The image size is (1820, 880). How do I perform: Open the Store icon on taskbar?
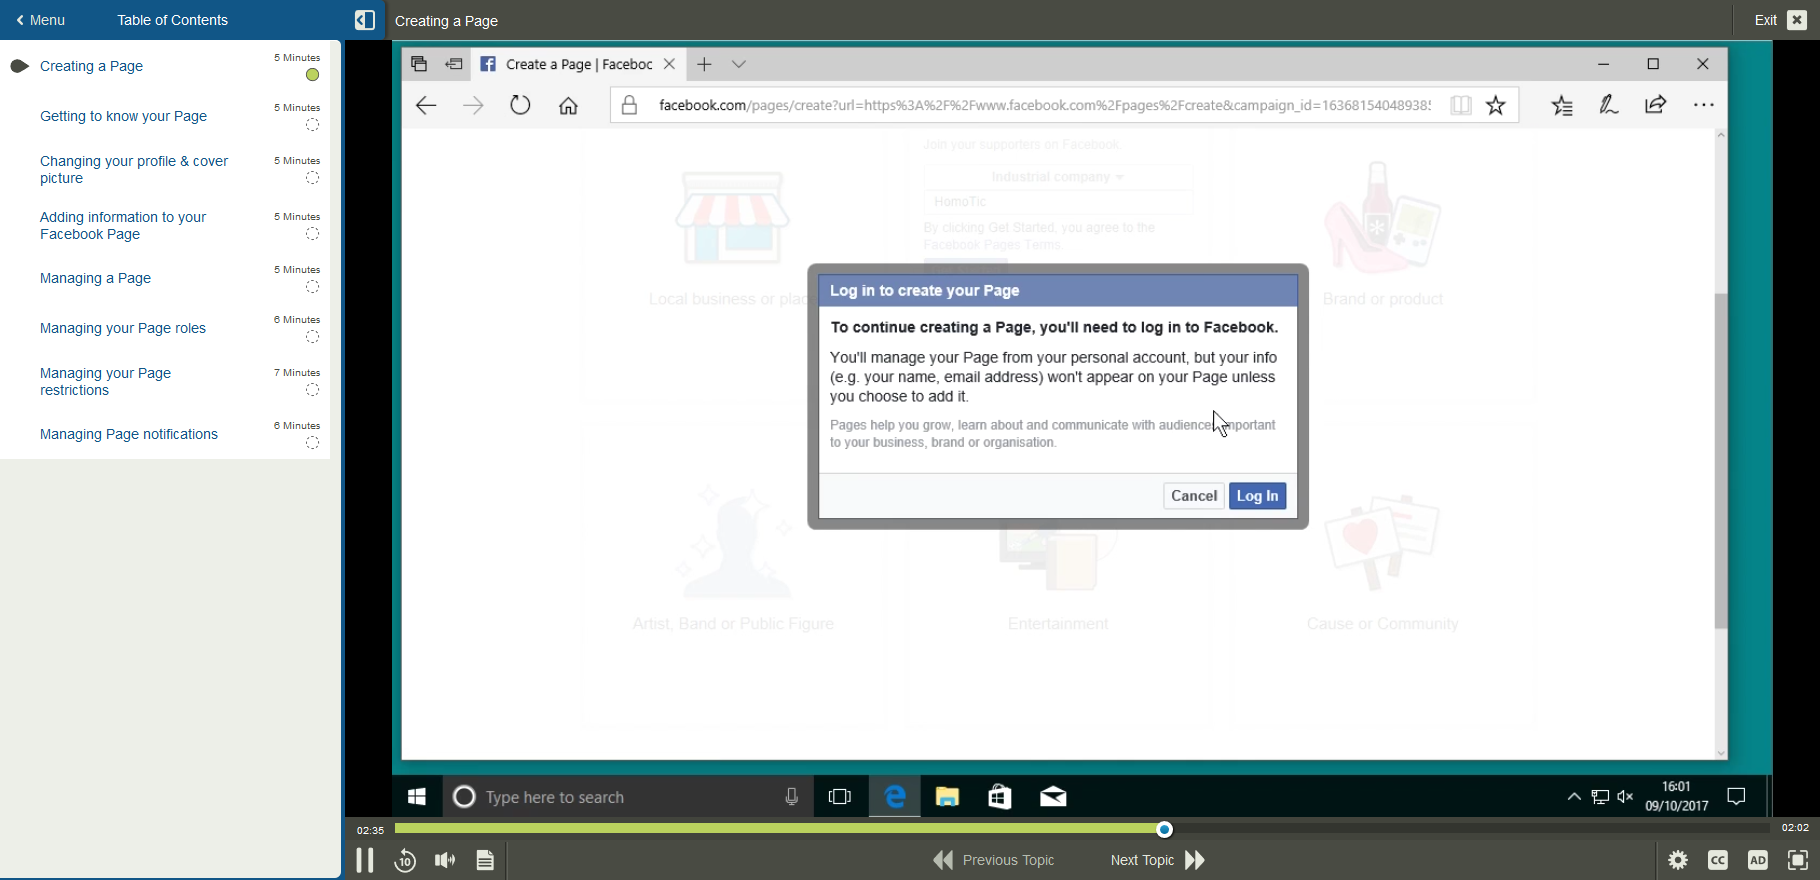[x=1000, y=797]
